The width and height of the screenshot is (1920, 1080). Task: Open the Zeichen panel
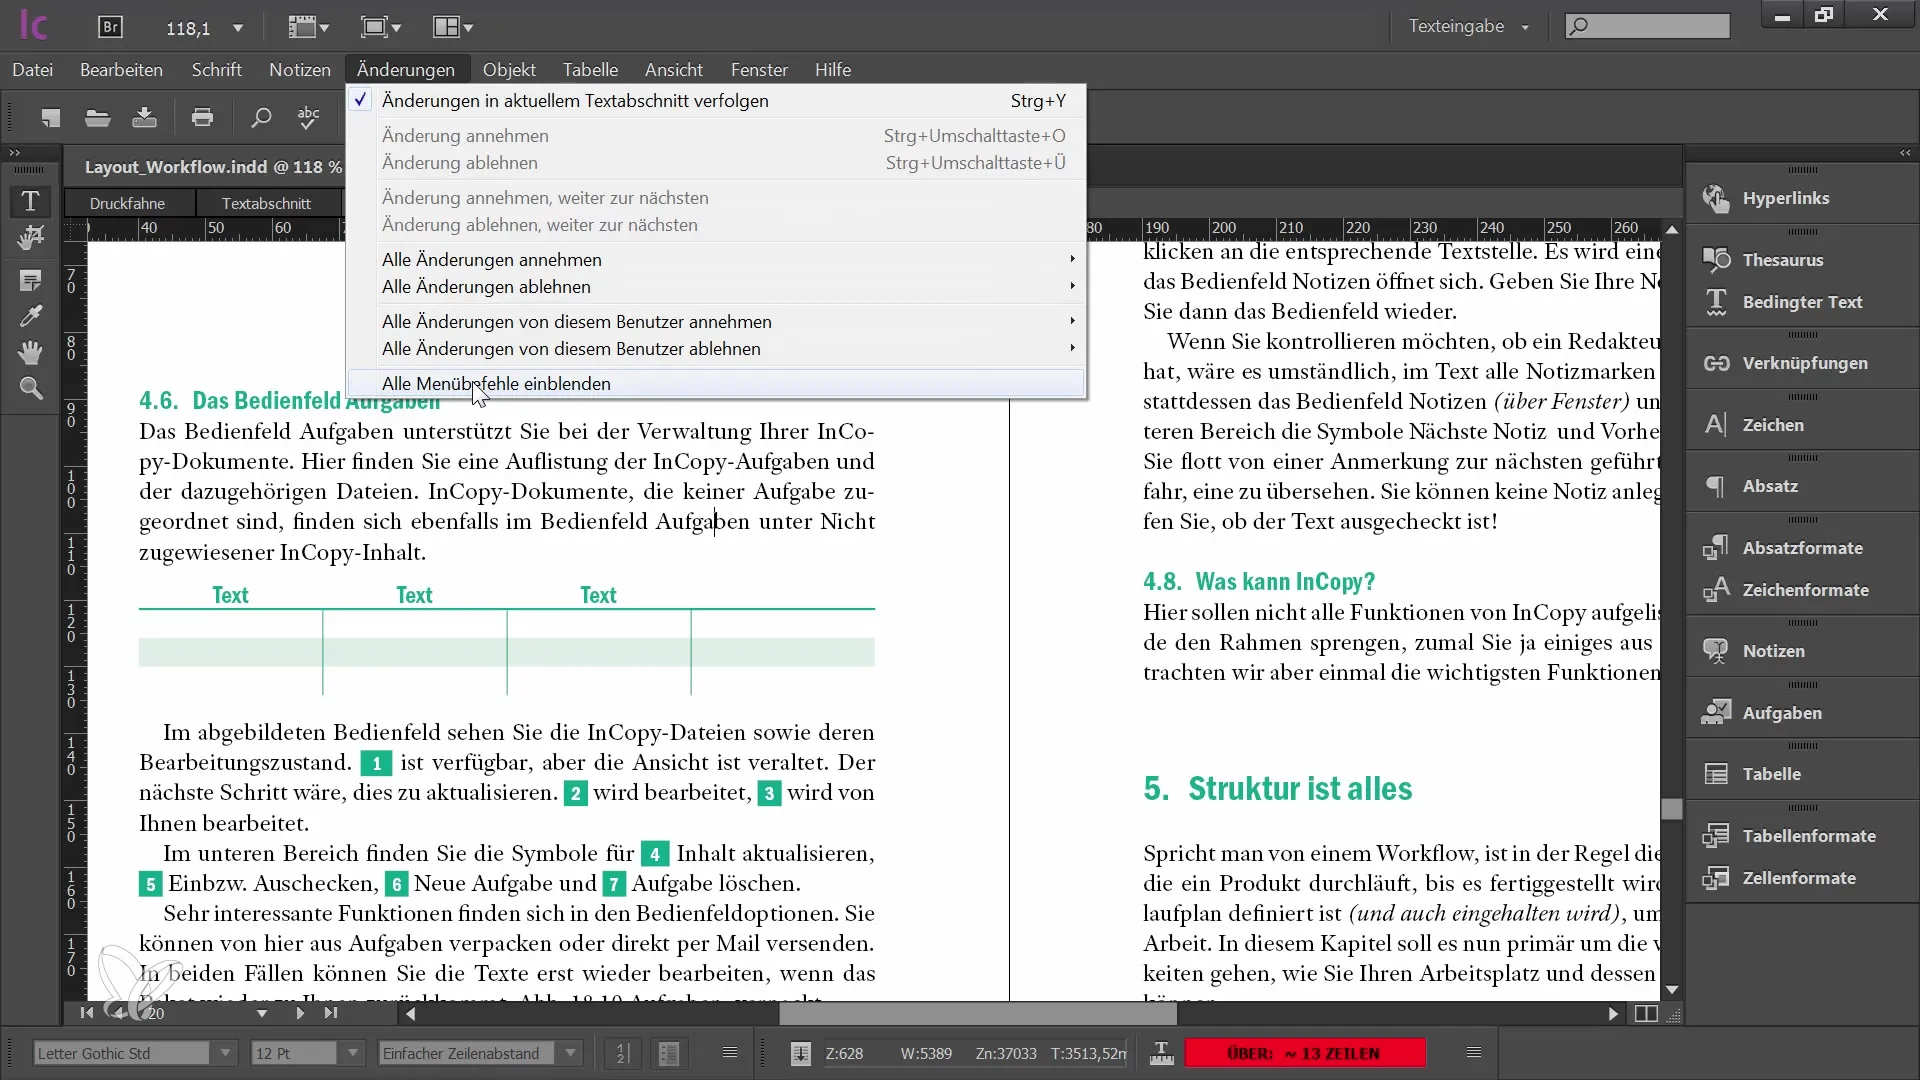(x=1772, y=423)
